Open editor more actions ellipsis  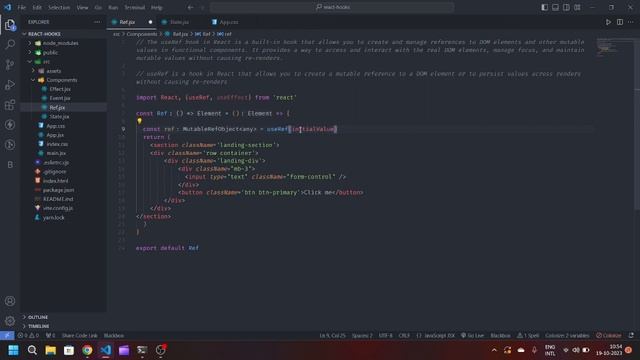(631, 22)
